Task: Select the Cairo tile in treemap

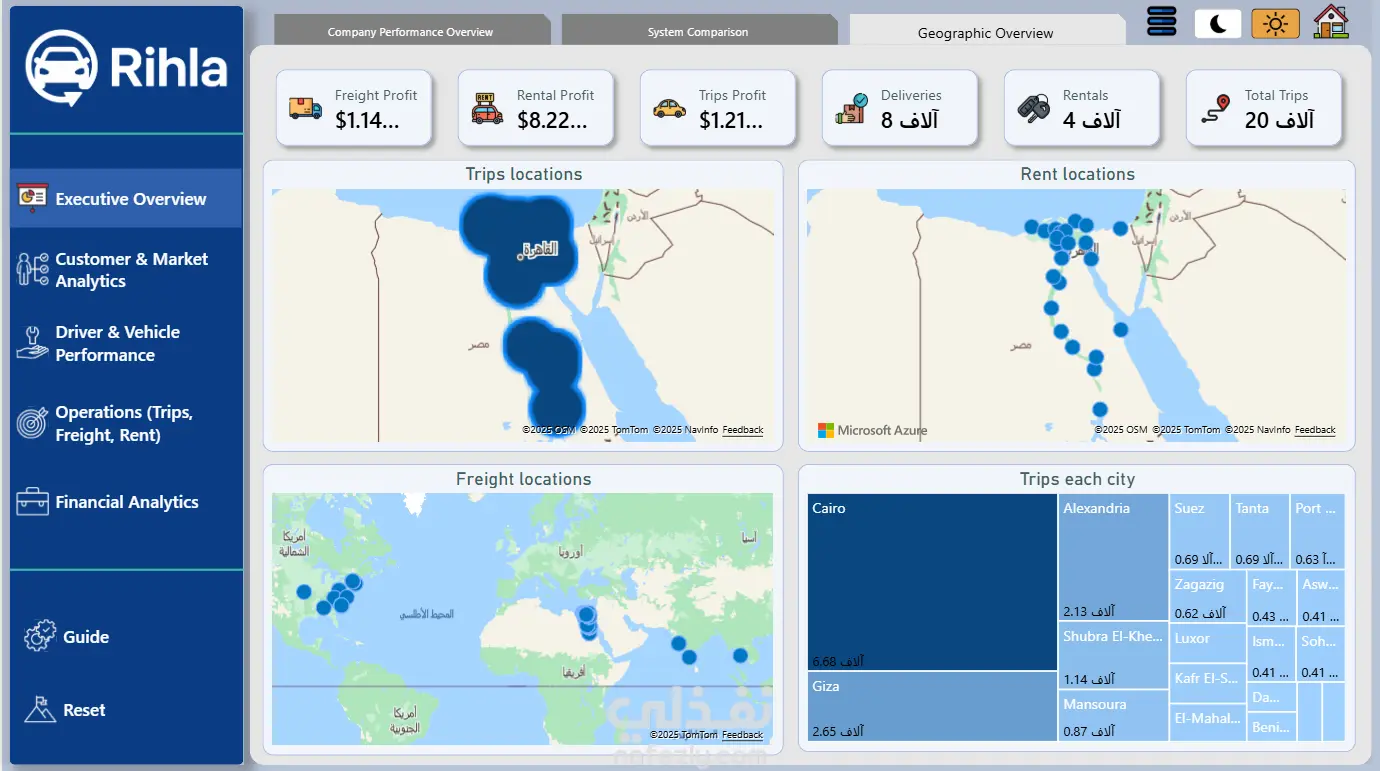Action: pos(933,582)
